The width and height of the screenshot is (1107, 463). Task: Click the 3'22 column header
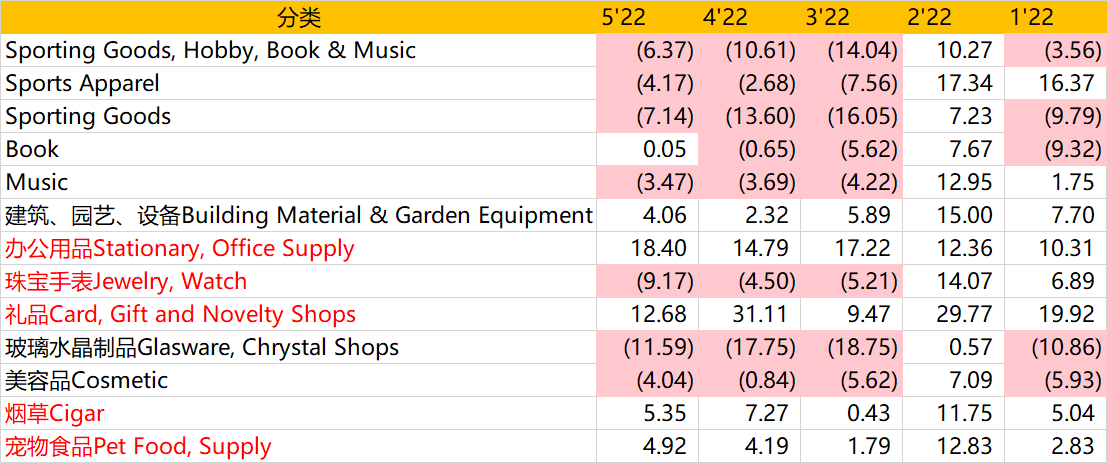851,18
